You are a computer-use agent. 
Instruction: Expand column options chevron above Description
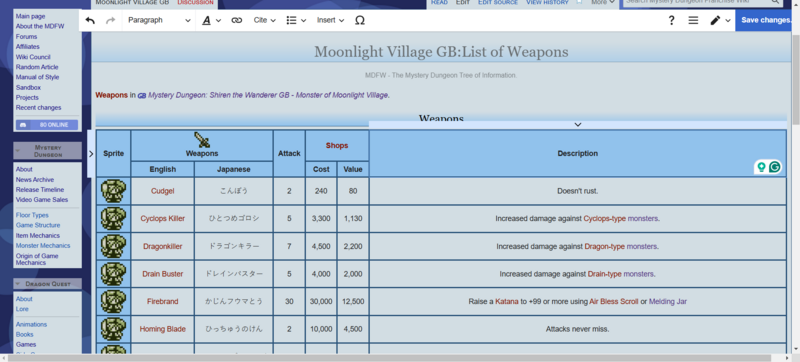[578, 124]
